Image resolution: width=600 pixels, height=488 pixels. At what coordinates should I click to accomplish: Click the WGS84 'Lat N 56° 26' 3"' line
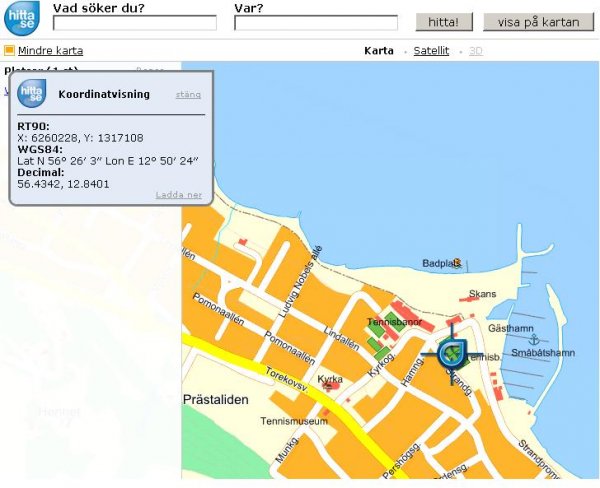[x=108, y=161]
